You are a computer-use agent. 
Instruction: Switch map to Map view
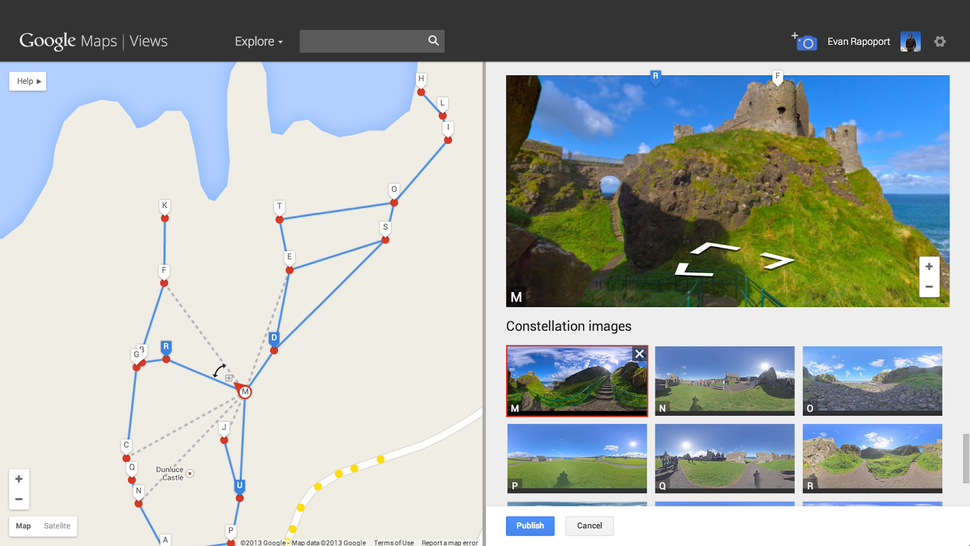(x=23, y=526)
